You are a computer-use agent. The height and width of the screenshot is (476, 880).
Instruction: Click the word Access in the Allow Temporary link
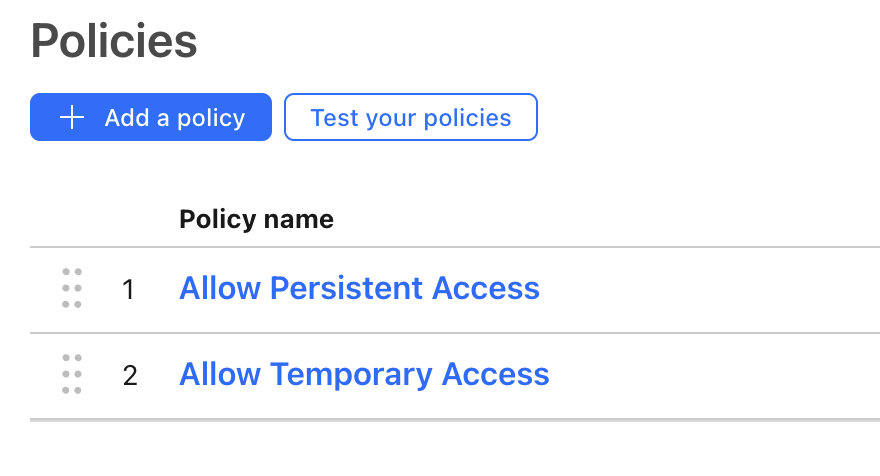(496, 374)
